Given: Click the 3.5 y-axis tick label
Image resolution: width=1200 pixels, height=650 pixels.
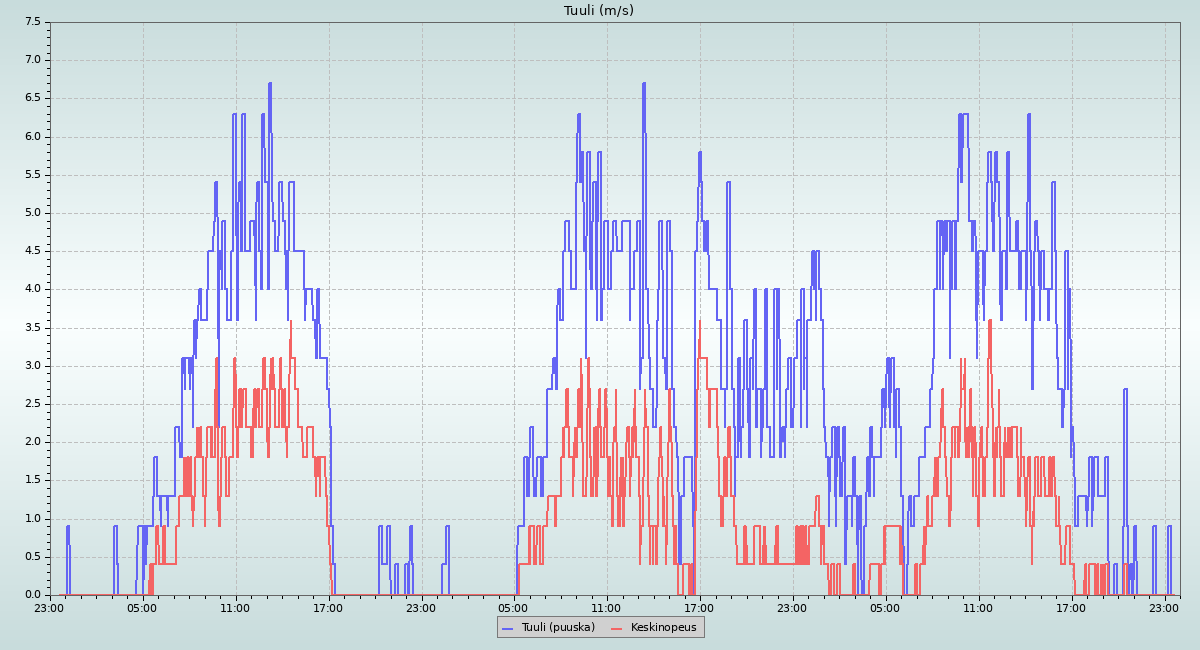Looking at the screenshot, I should pos(32,327).
